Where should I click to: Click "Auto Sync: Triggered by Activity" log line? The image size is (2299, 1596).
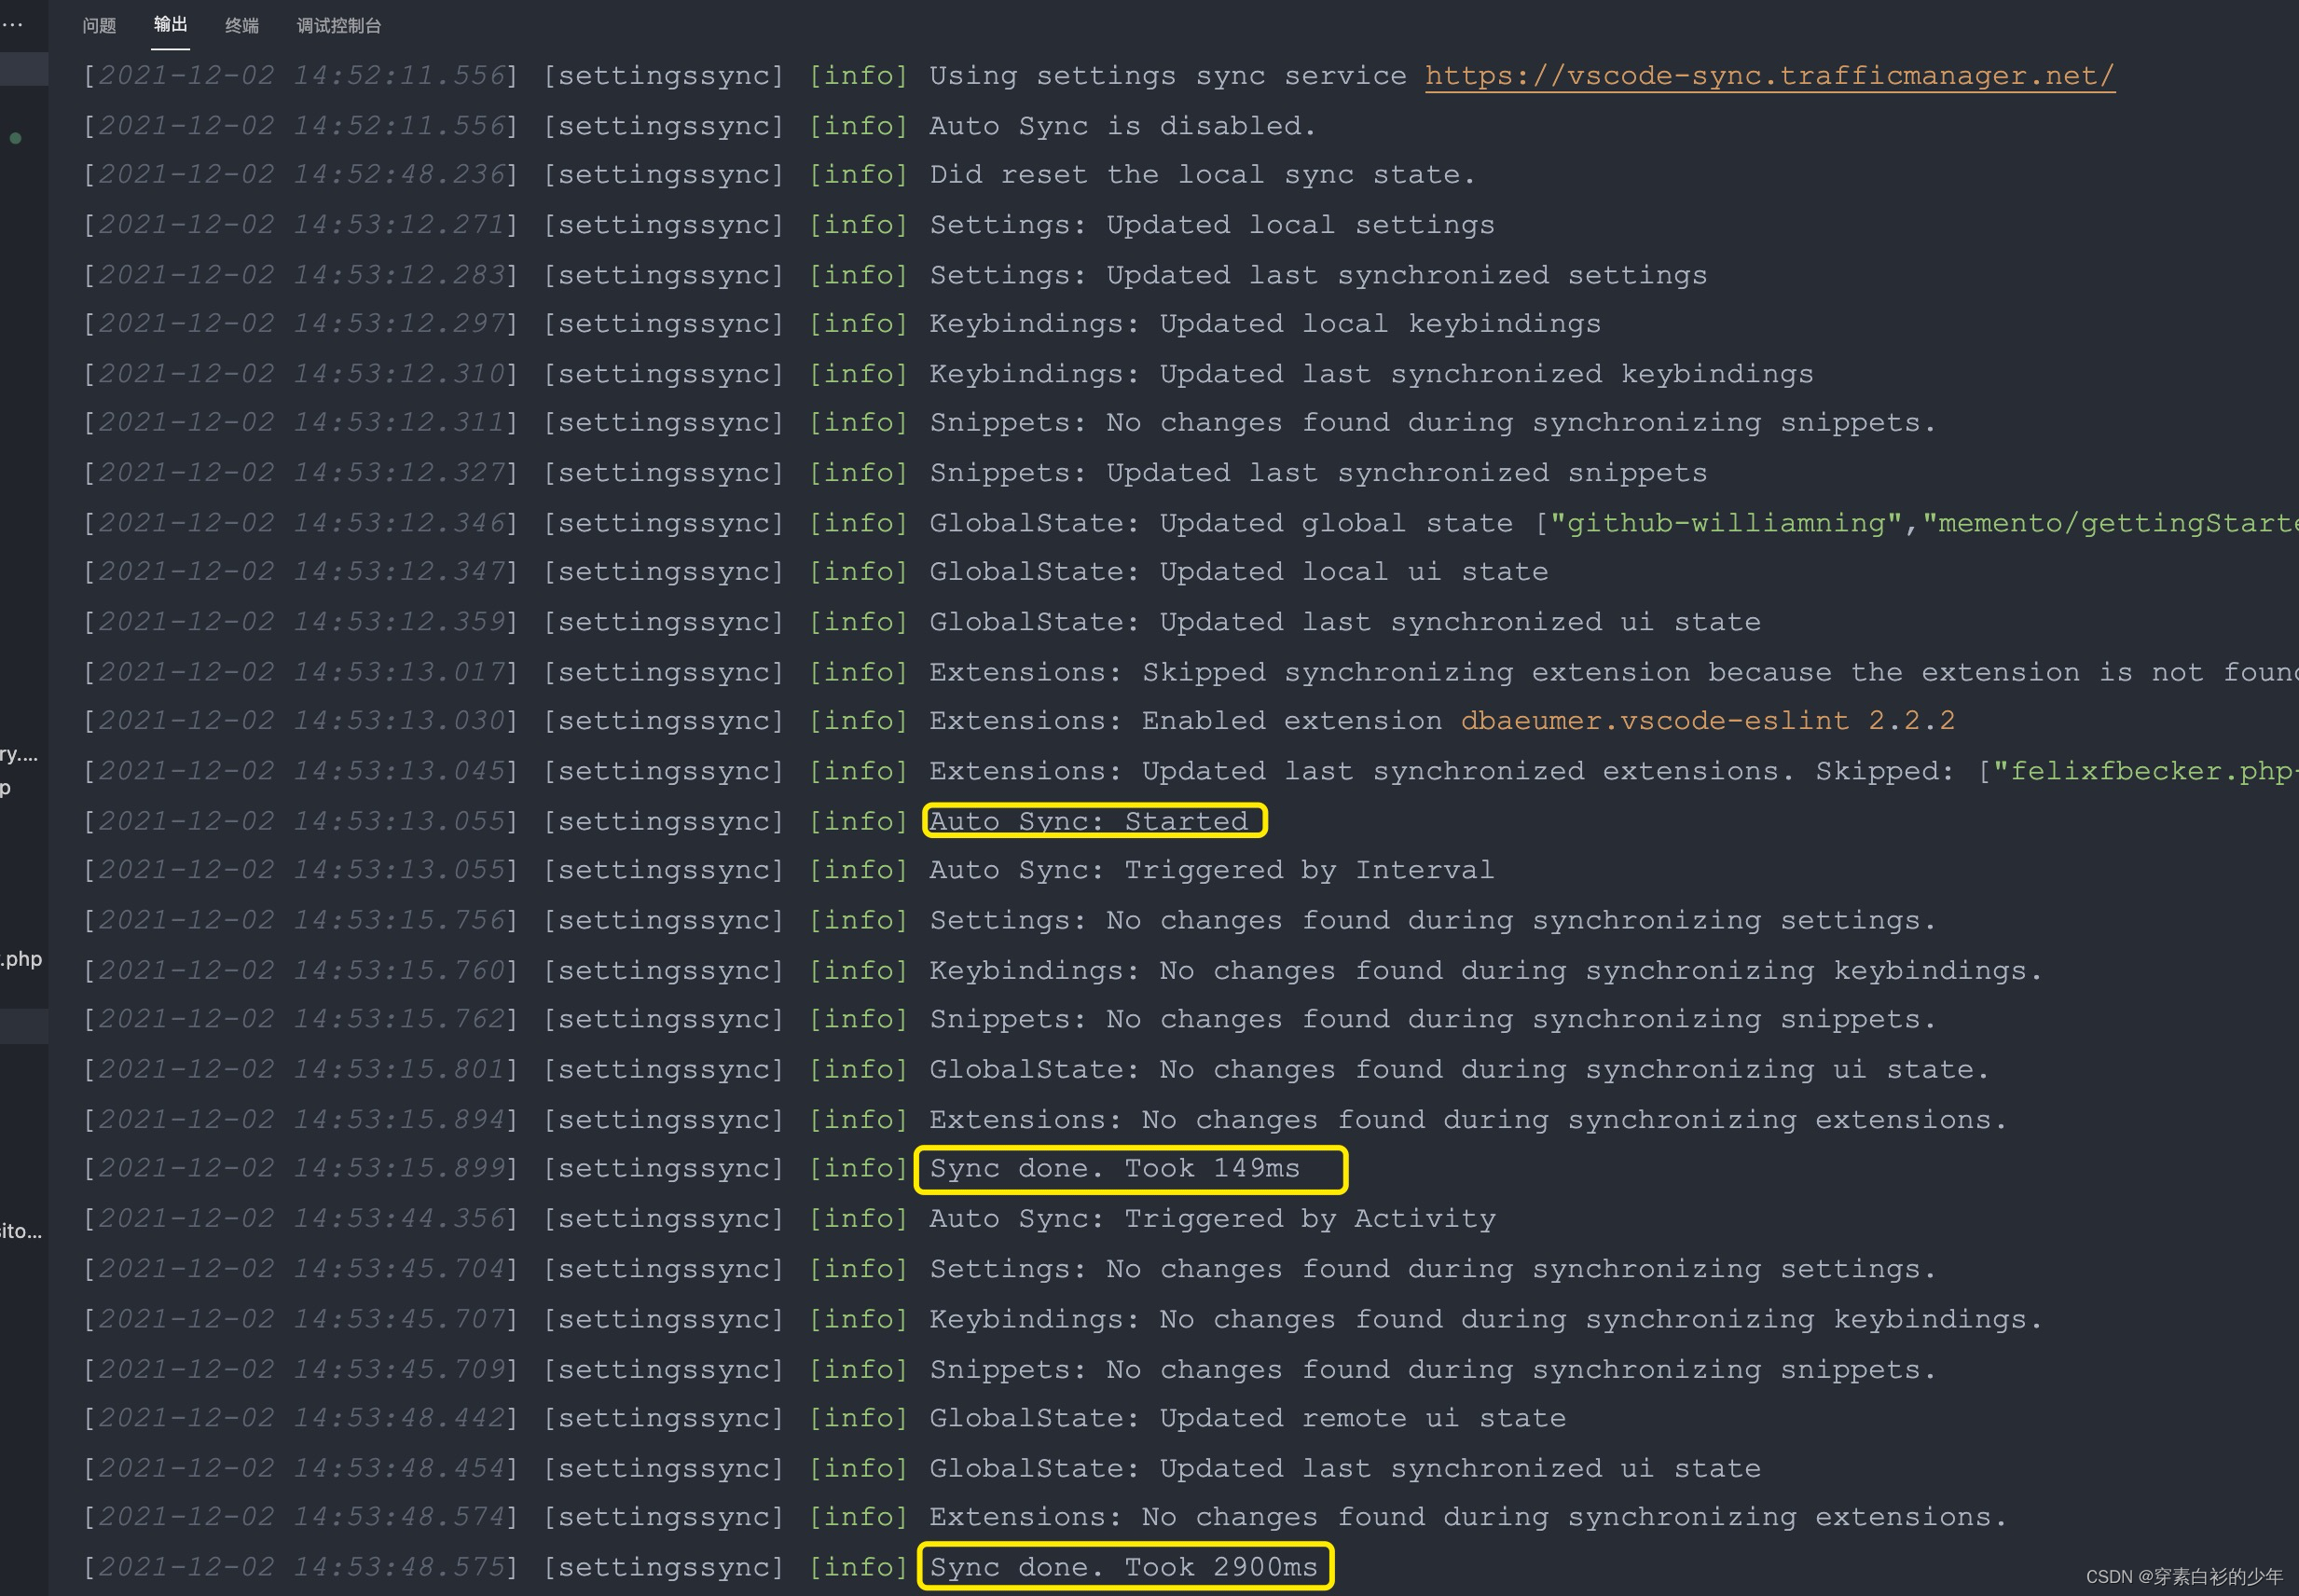1212,1218
